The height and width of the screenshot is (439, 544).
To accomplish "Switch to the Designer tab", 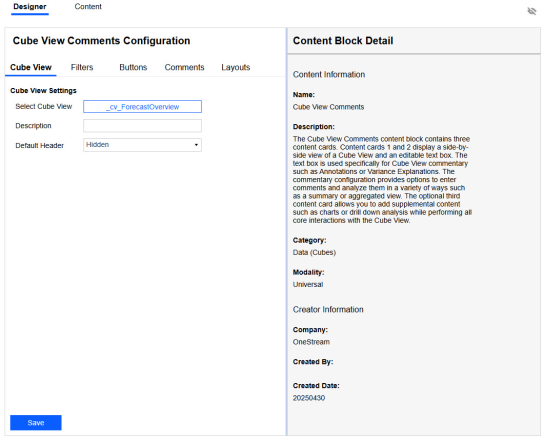I will tap(30, 7).
